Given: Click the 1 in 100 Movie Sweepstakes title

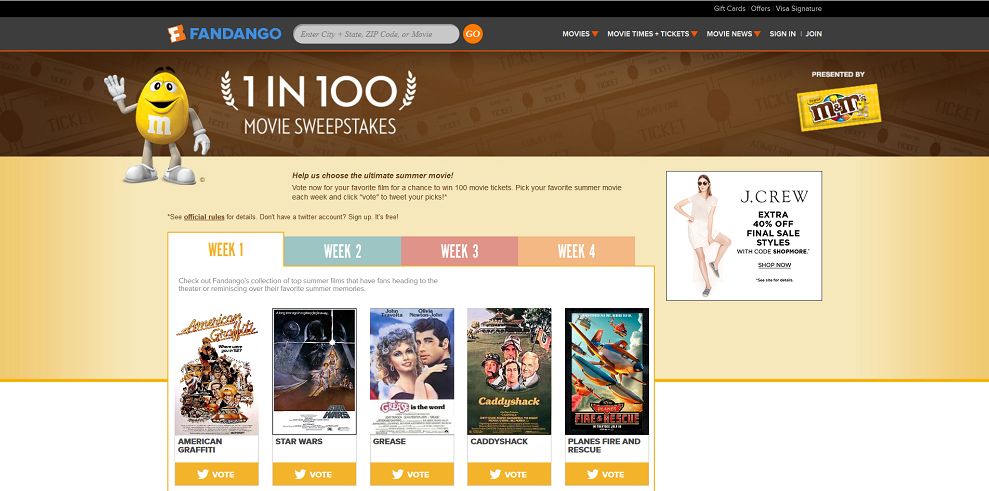Looking at the screenshot, I should point(319,103).
